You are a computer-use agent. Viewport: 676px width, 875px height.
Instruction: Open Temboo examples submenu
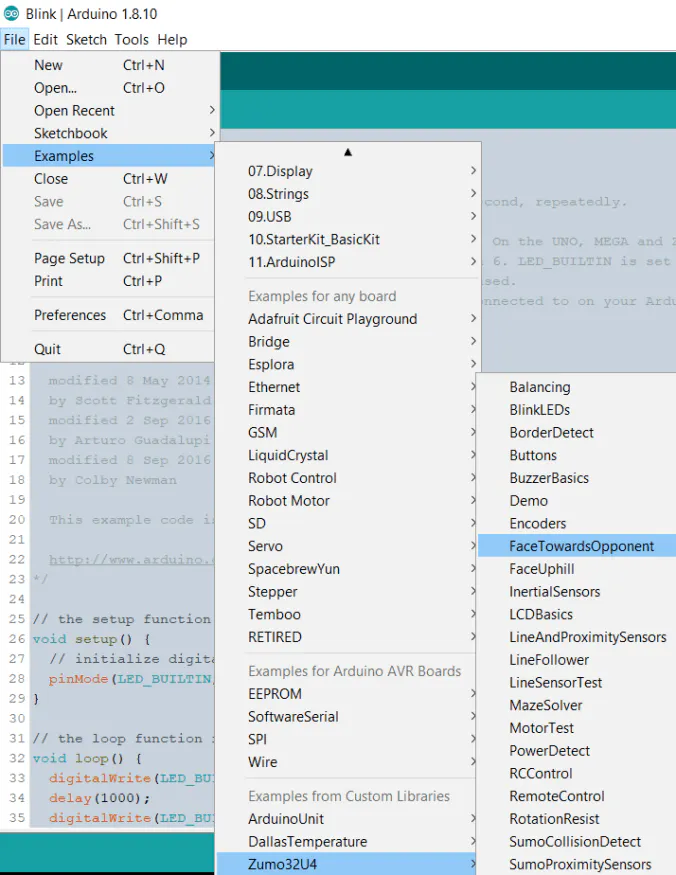347,614
